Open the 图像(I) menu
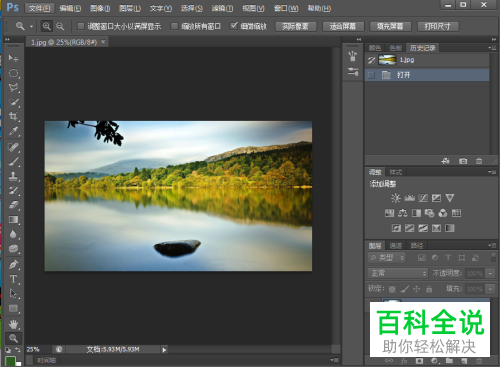500x367 pixels. 100,8
